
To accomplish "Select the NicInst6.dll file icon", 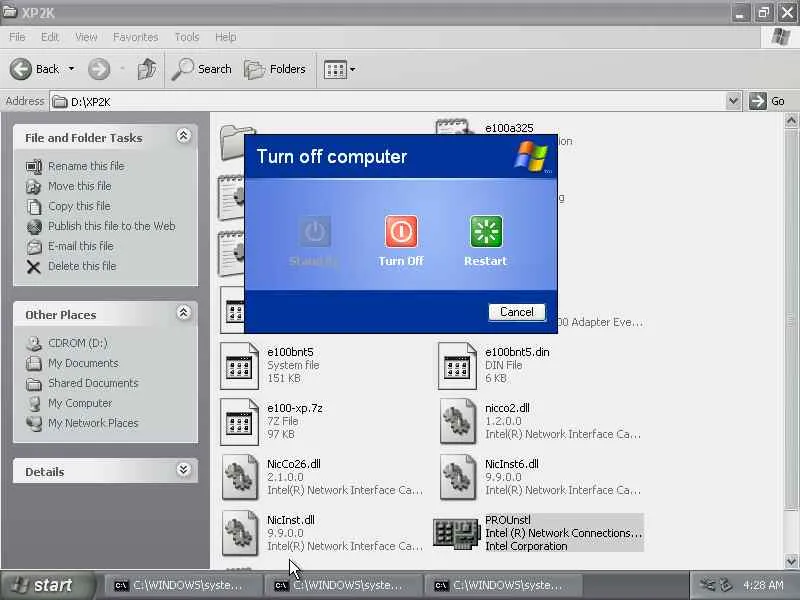I will 457,478.
